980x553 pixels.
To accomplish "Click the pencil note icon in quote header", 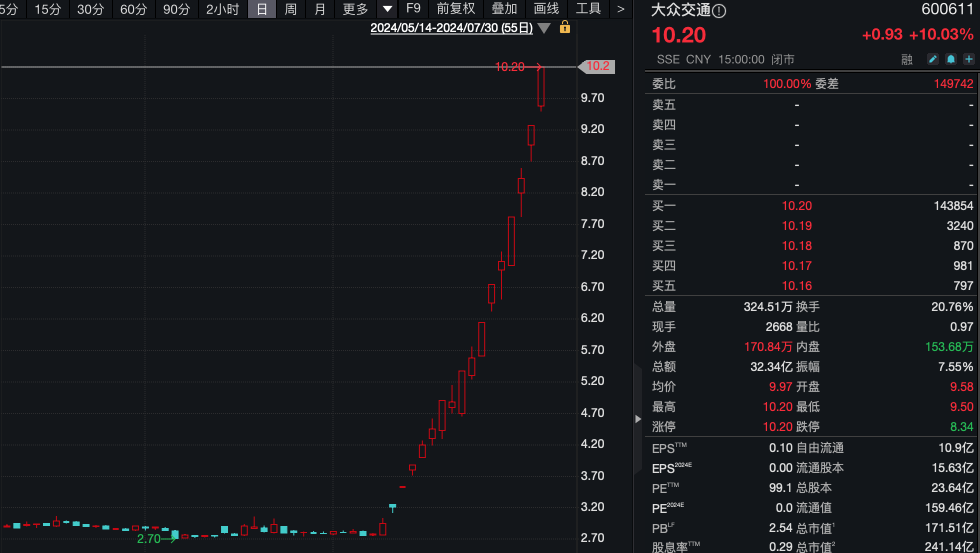I will (935, 59).
